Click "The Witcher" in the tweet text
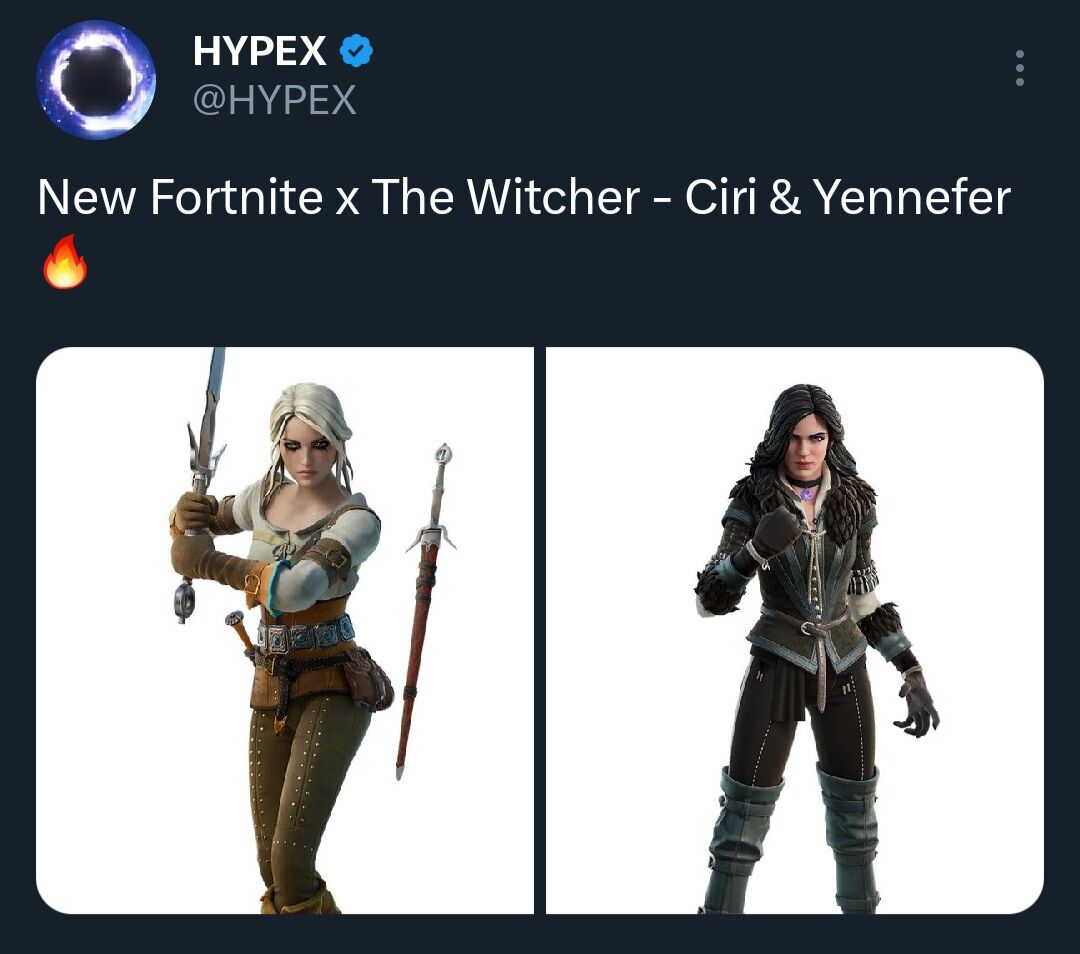The image size is (1080, 954). pyautogui.click(x=506, y=198)
